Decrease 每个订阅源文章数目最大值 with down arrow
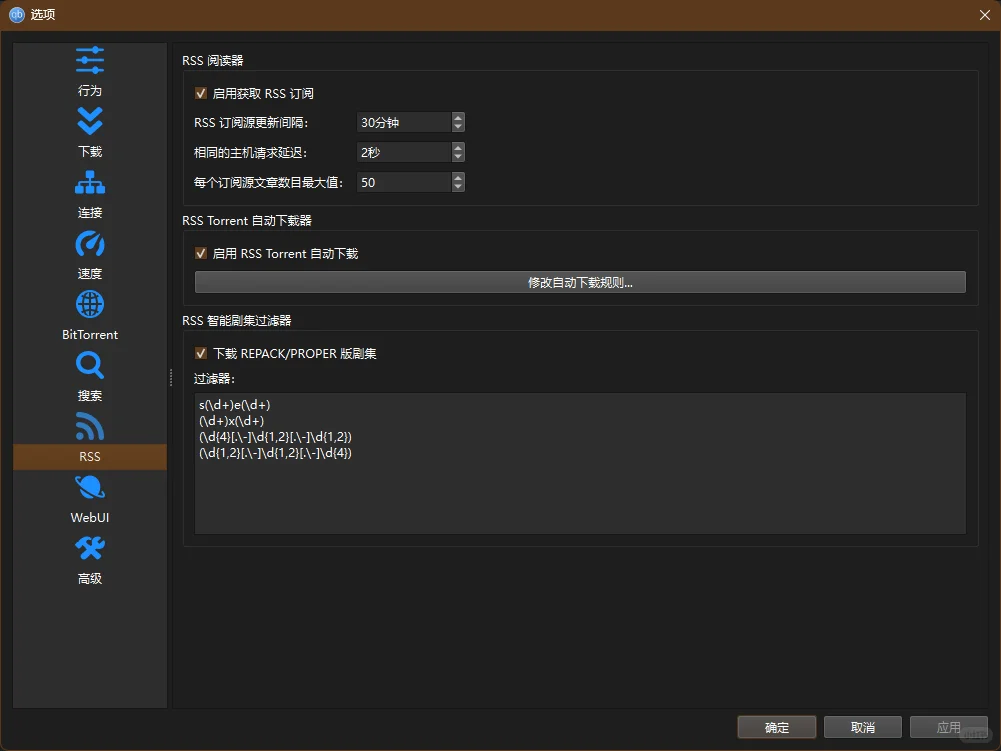The image size is (1001, 751). pyautogui.click(x=458, y=187)
